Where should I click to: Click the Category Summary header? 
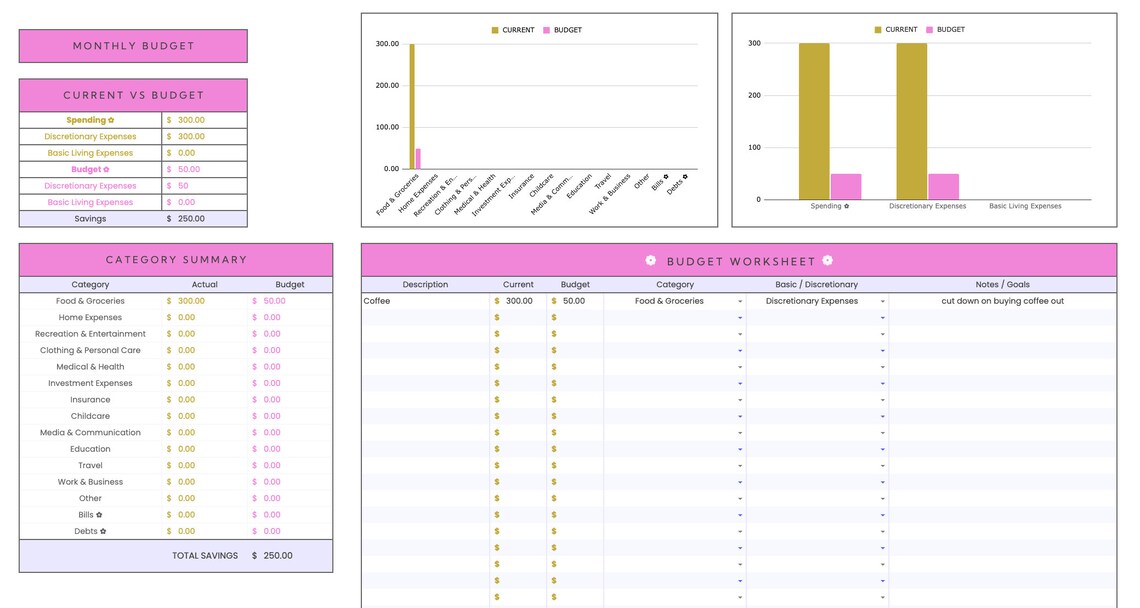tap(175, 259)
